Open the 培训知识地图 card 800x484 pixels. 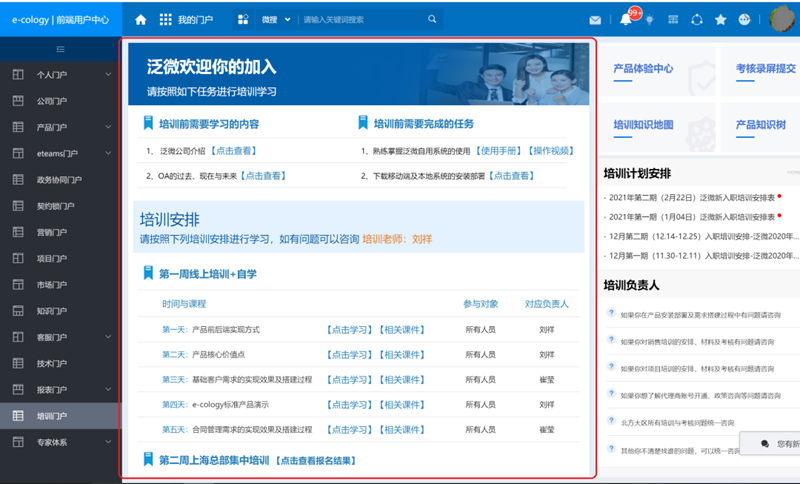[657, 126]
